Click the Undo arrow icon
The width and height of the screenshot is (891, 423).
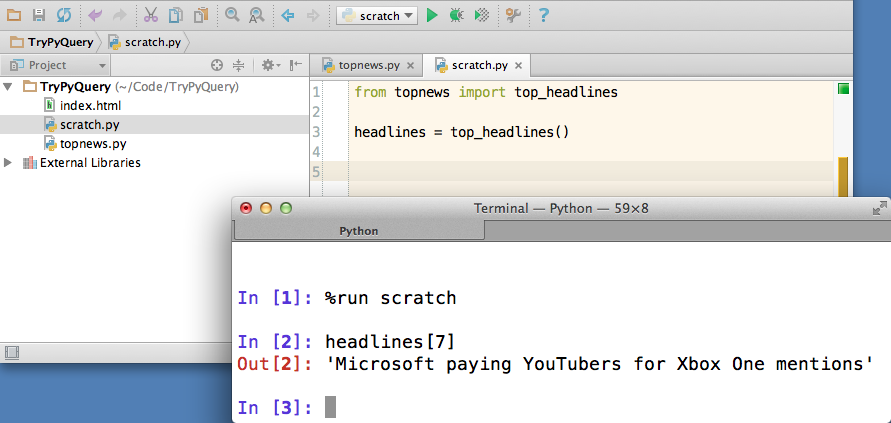(95, 15)
